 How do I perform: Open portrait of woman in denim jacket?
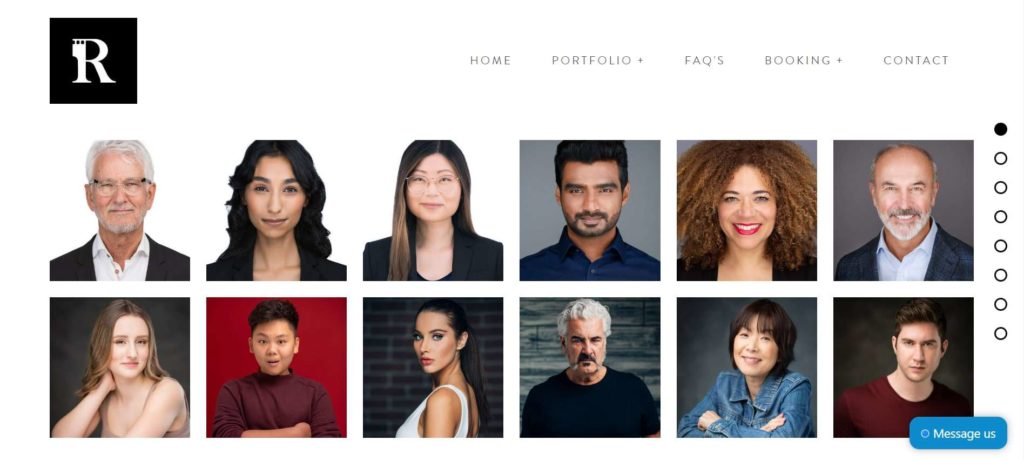(x=746, y=367)
